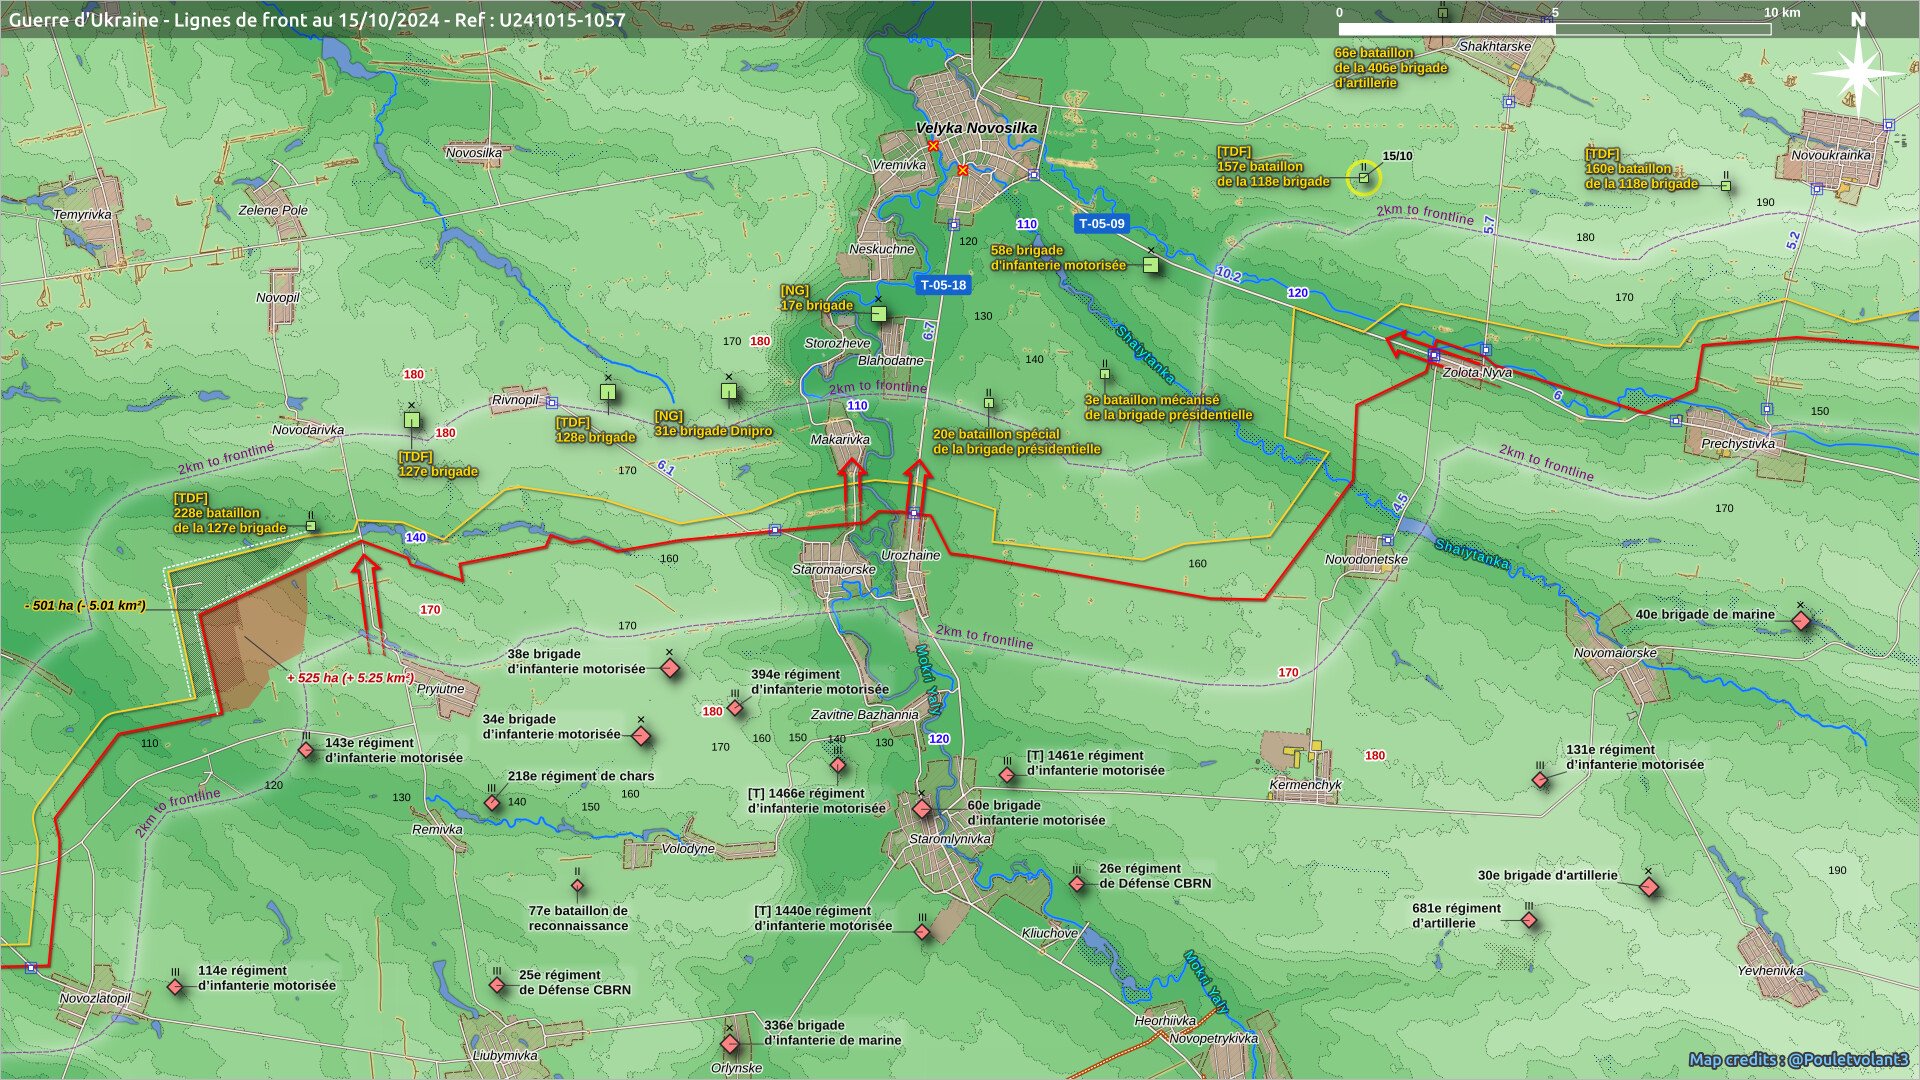This screenshot has height=1080, width=1920.
Task: Click the T-05-18 road shield
Action: [943, 285]
